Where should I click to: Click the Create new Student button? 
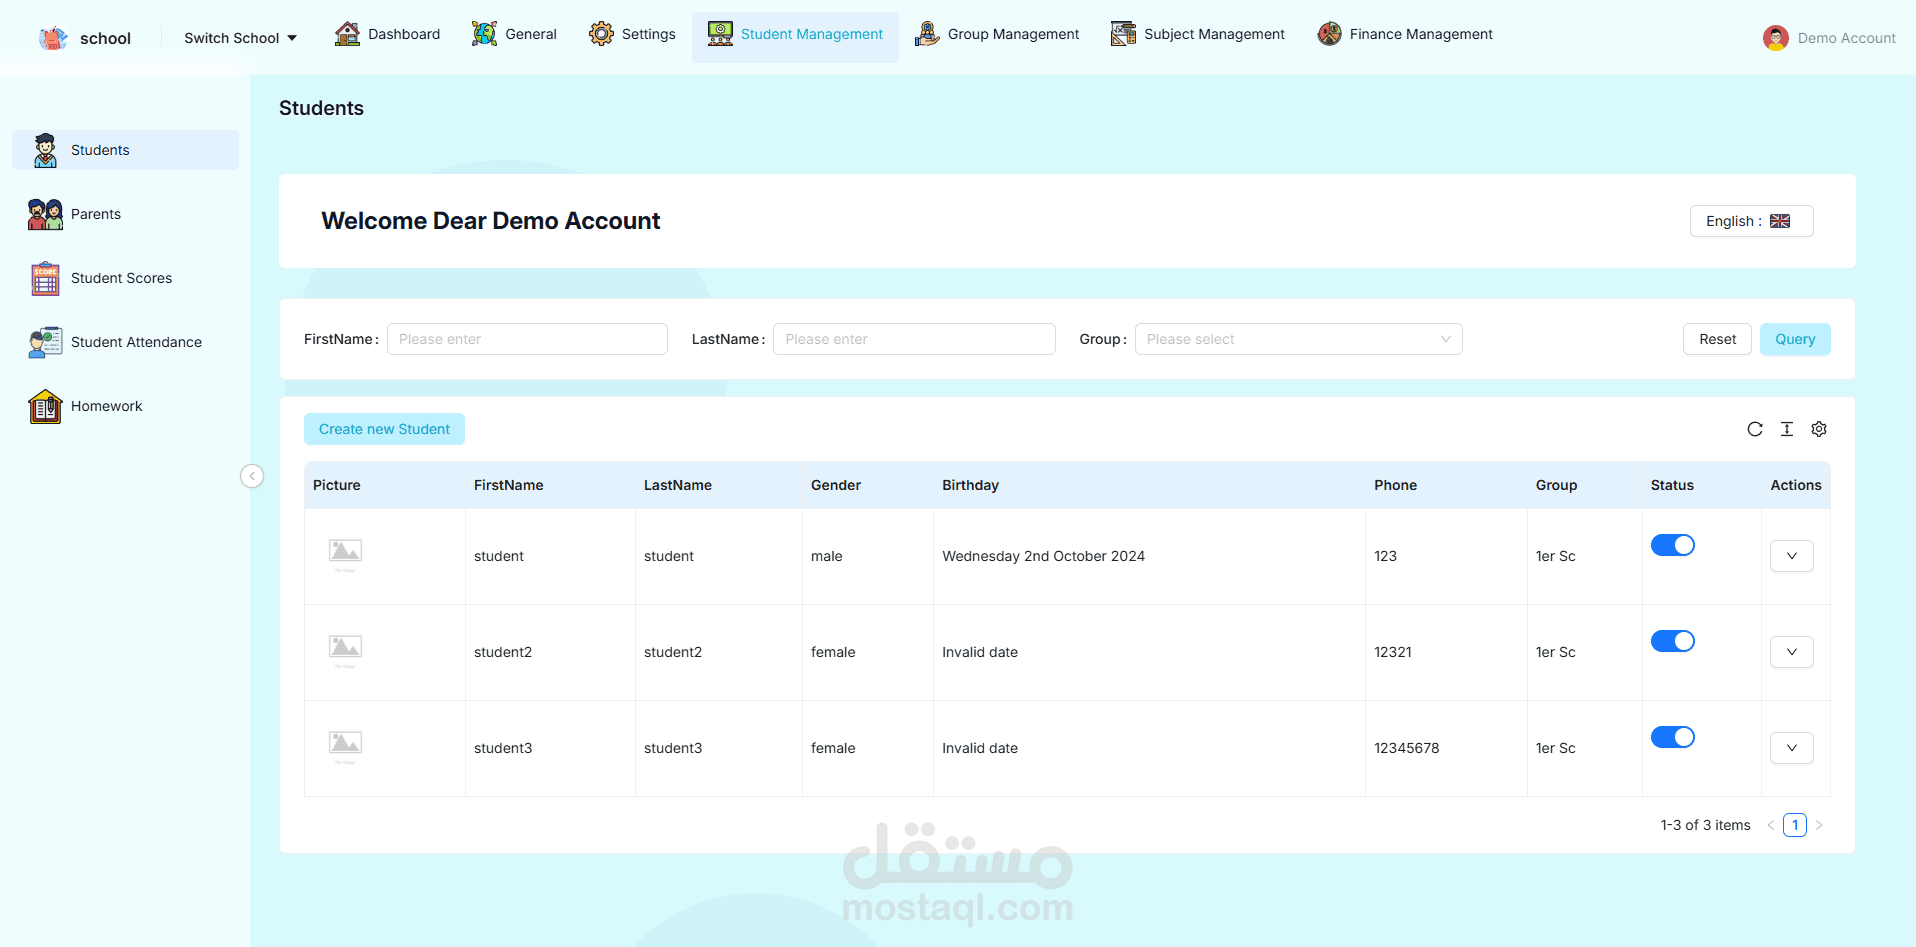pyautogui.click(x=384, y=429)
